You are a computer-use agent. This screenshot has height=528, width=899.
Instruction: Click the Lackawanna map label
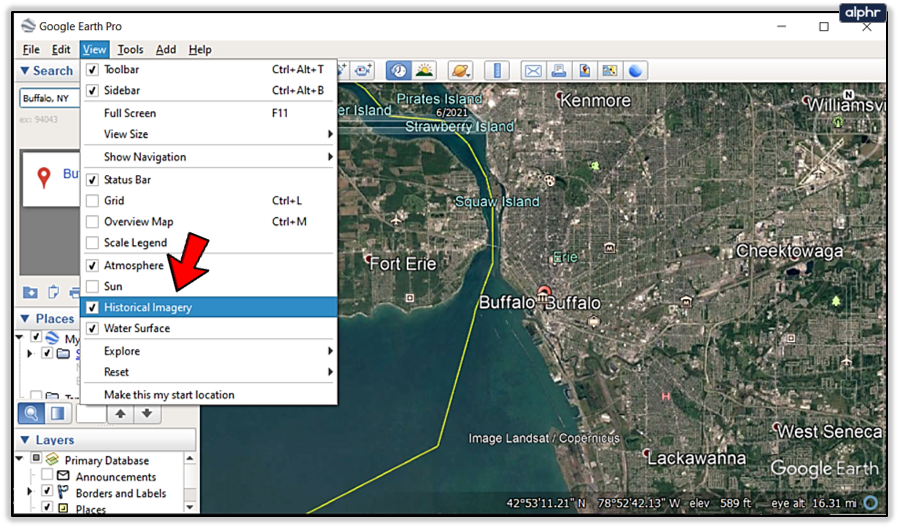pos(697,458)
